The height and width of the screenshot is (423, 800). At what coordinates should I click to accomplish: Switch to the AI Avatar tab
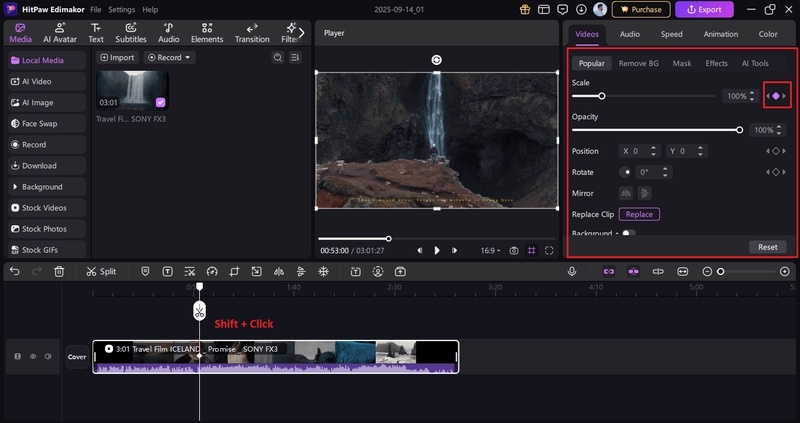(60, 33)
